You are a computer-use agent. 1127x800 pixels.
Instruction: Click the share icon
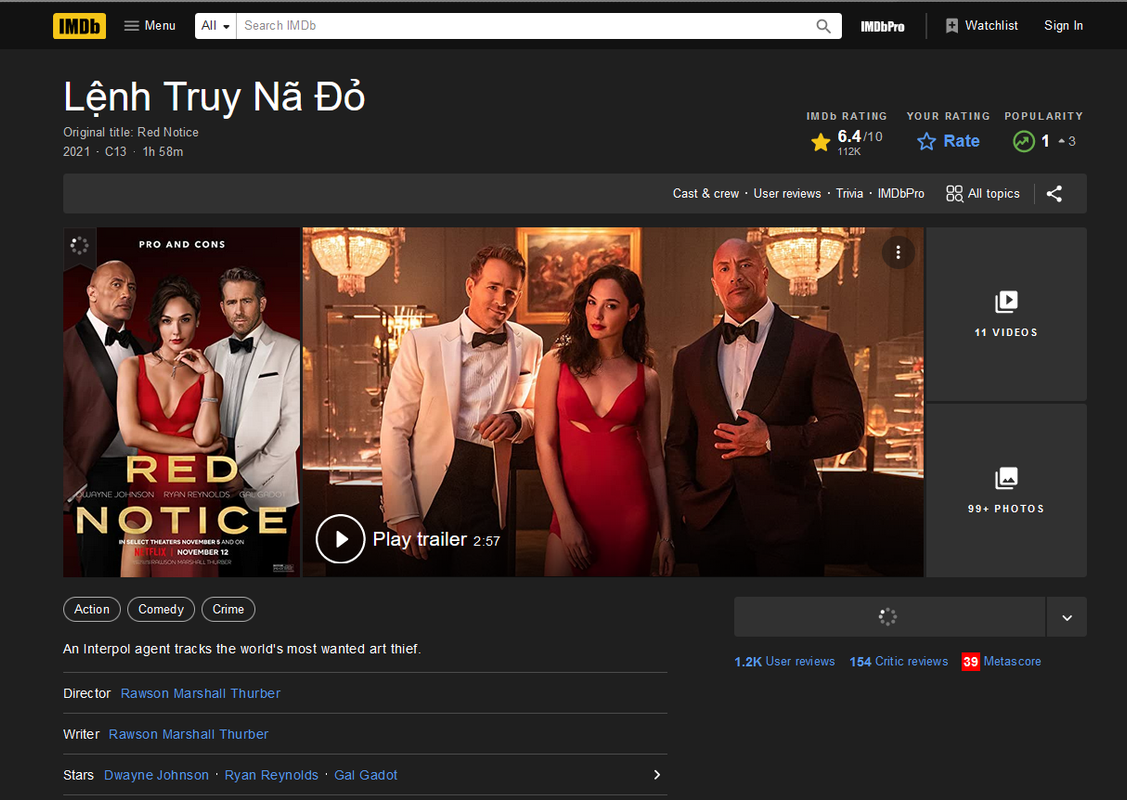(x=1054, y=193)
